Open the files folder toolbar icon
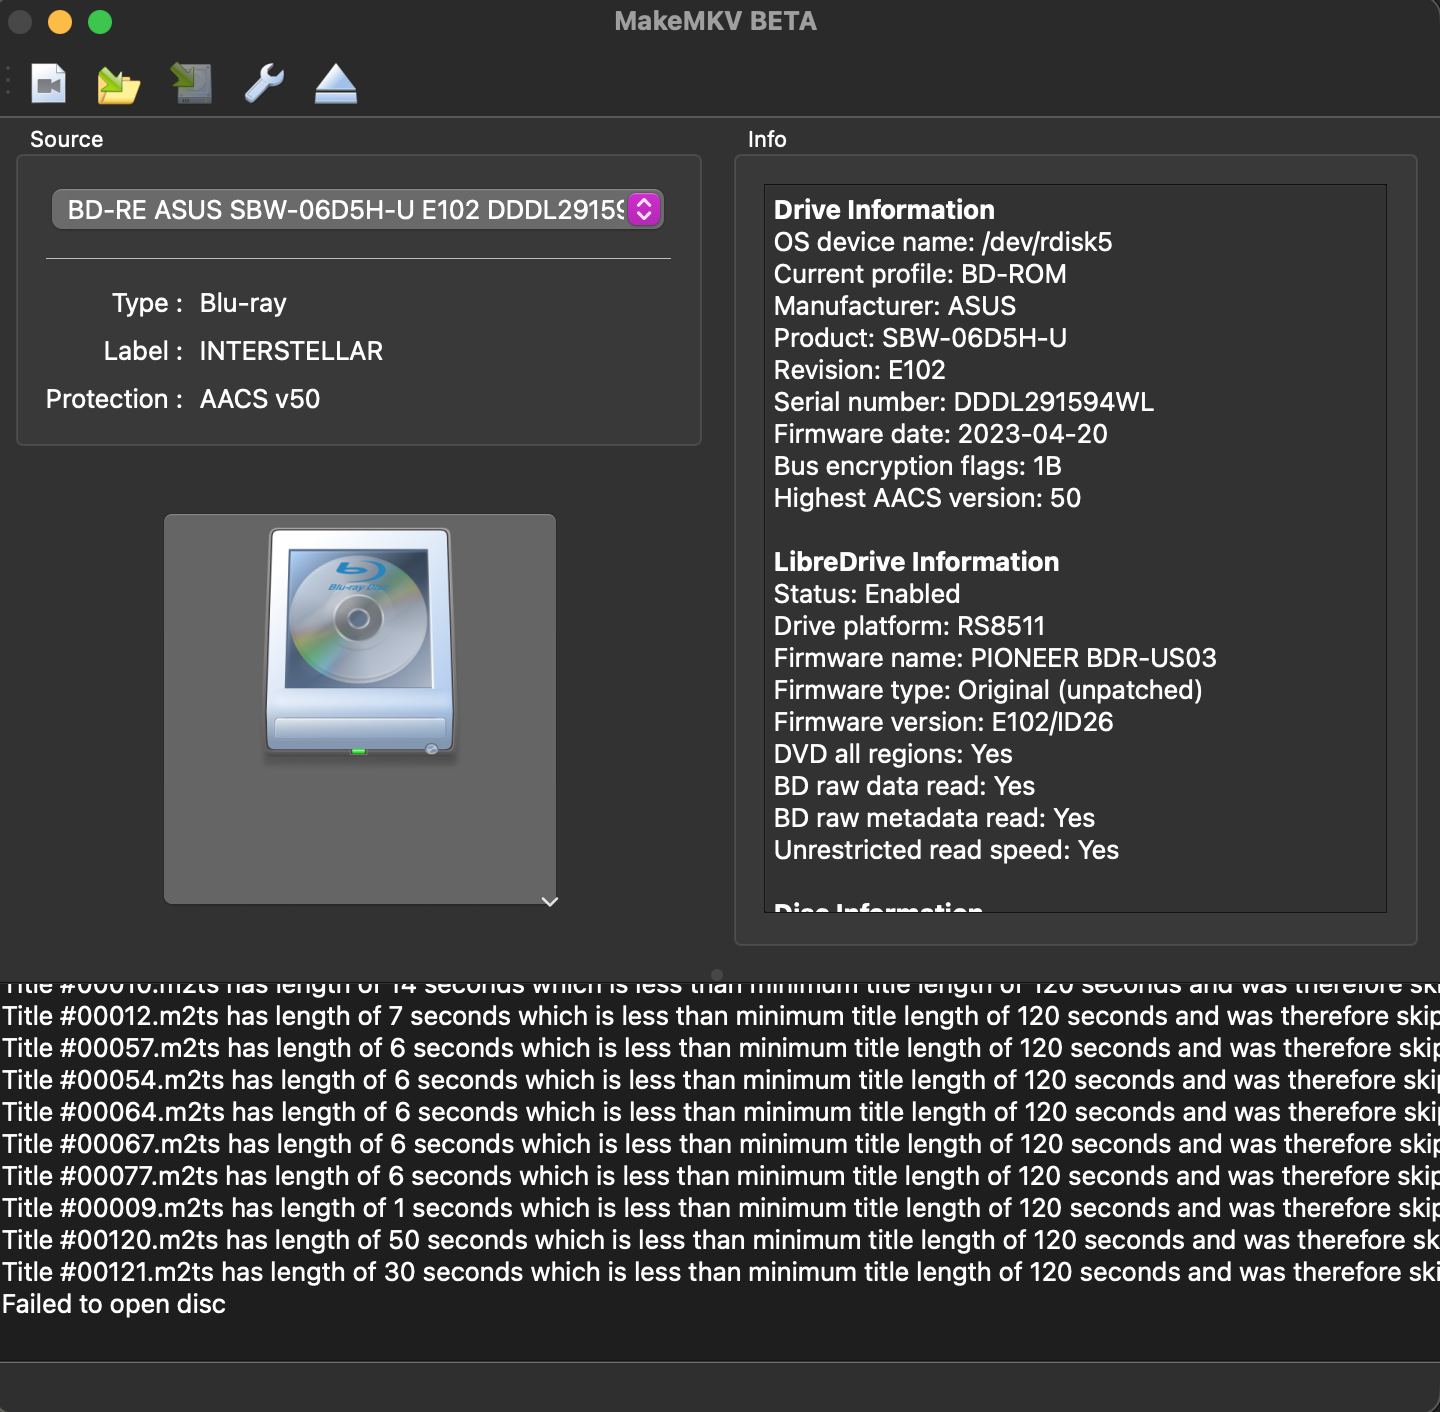Viewport: 1440px width, 1412px height. (x=116, y=83)
